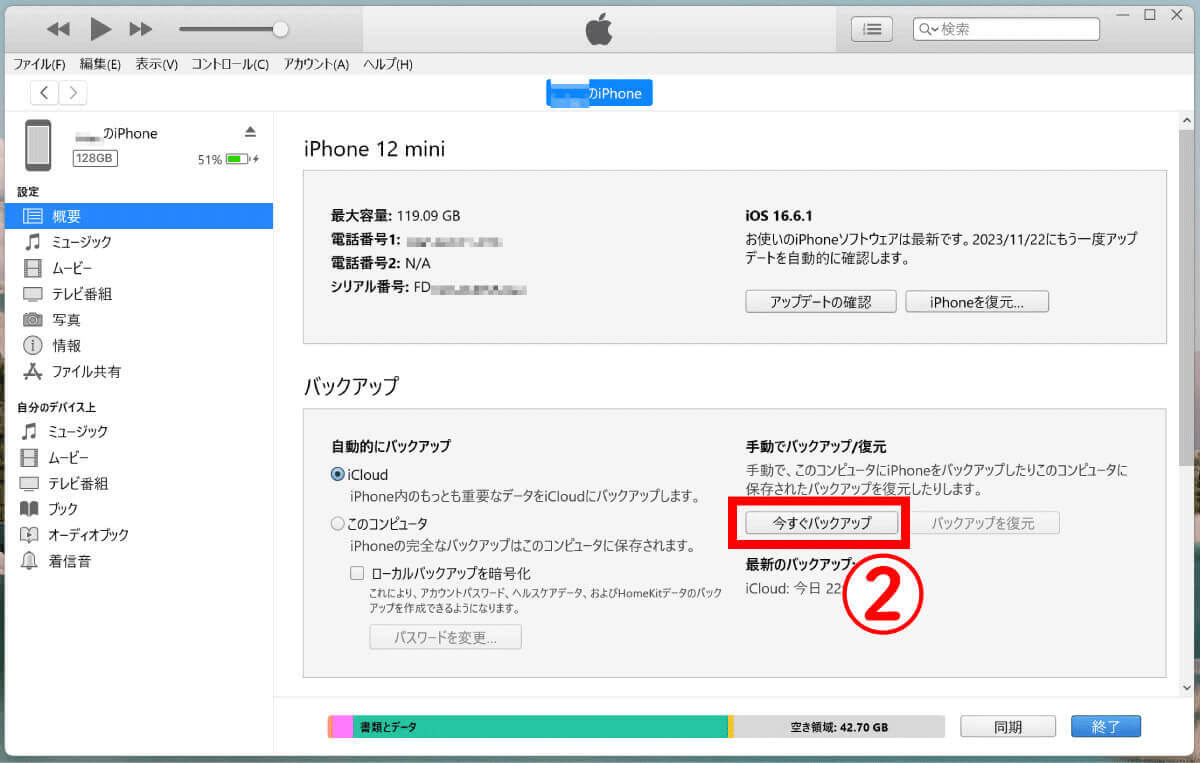The image size is (1200, 763).
Task: Open the アカウント(A) menu
Action: tap(316, 64)
